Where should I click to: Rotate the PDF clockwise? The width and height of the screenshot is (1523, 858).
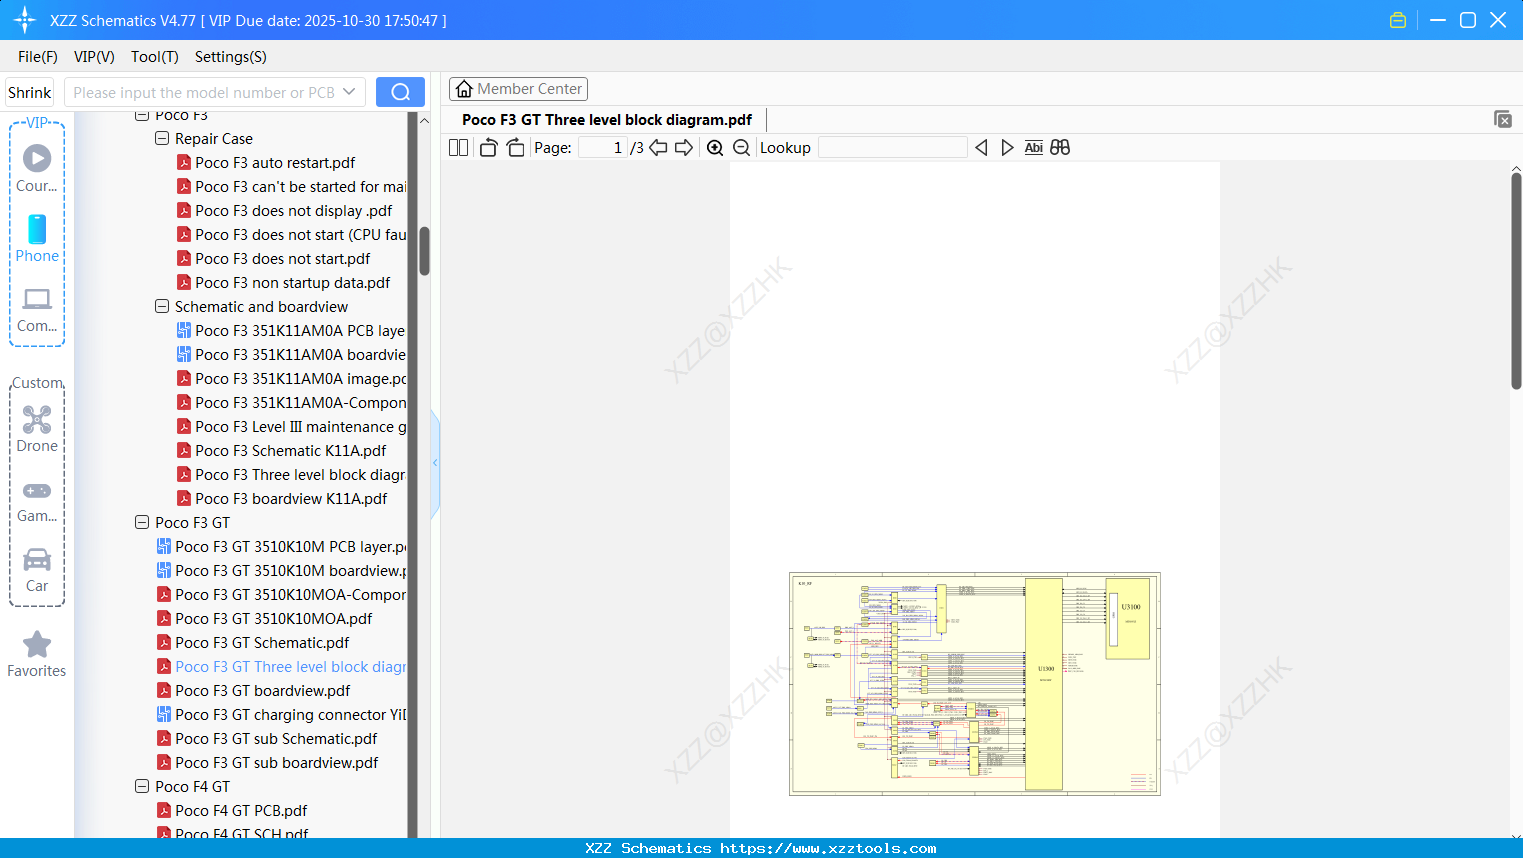tap(515, 147)
